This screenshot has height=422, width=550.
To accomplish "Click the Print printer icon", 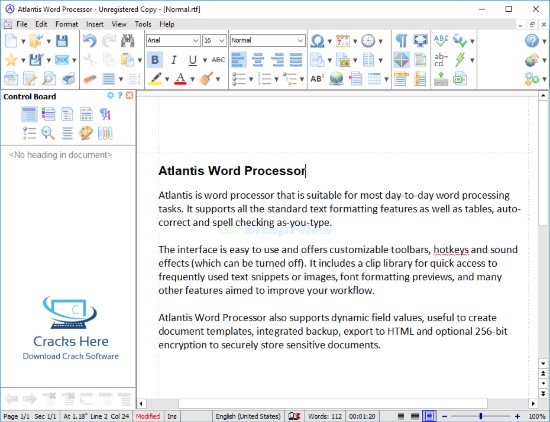I will [68, 79].
